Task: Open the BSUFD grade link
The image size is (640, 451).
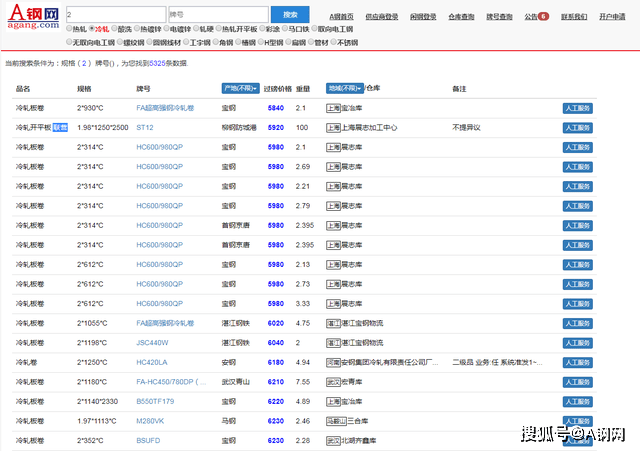Action: tap(148, 440)
